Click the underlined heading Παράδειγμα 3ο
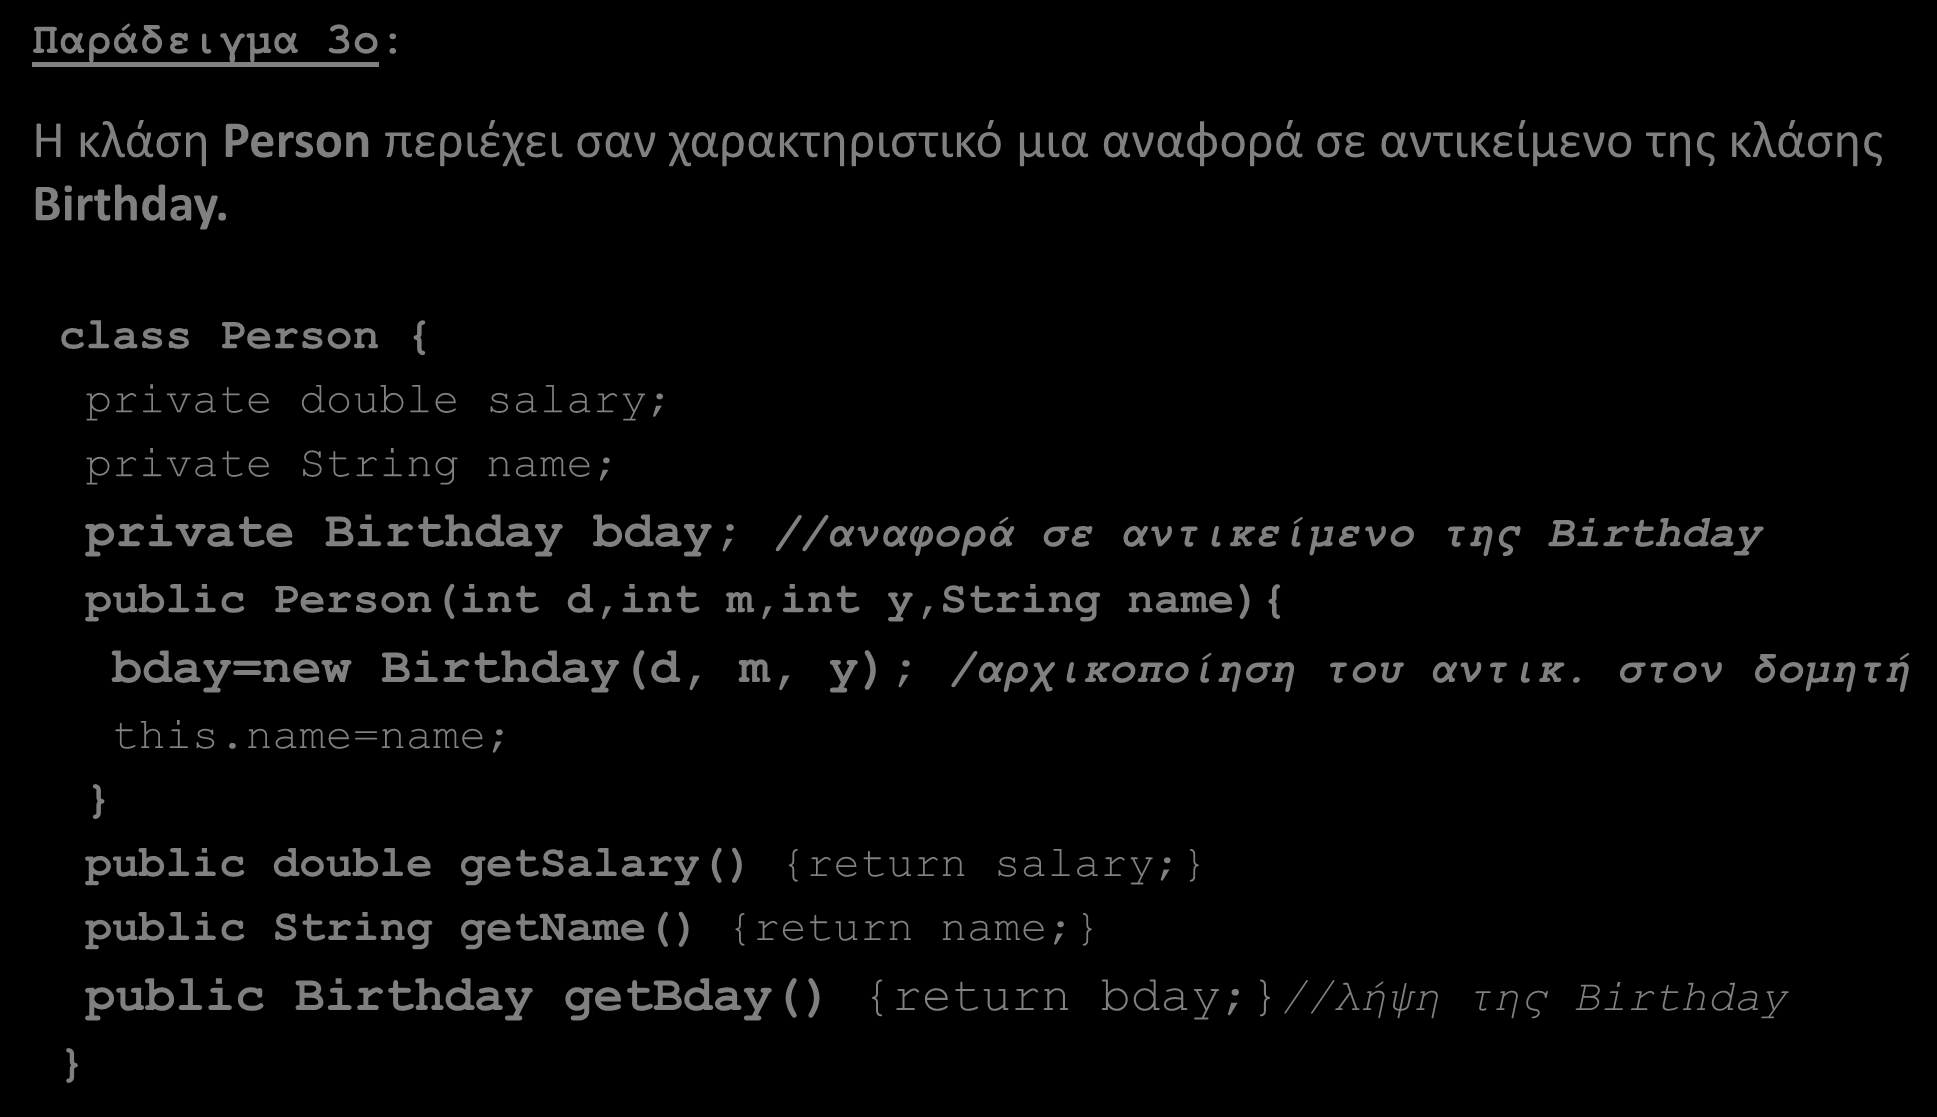The height and width of the screenshot is (1117, 1937). (206, 43)
